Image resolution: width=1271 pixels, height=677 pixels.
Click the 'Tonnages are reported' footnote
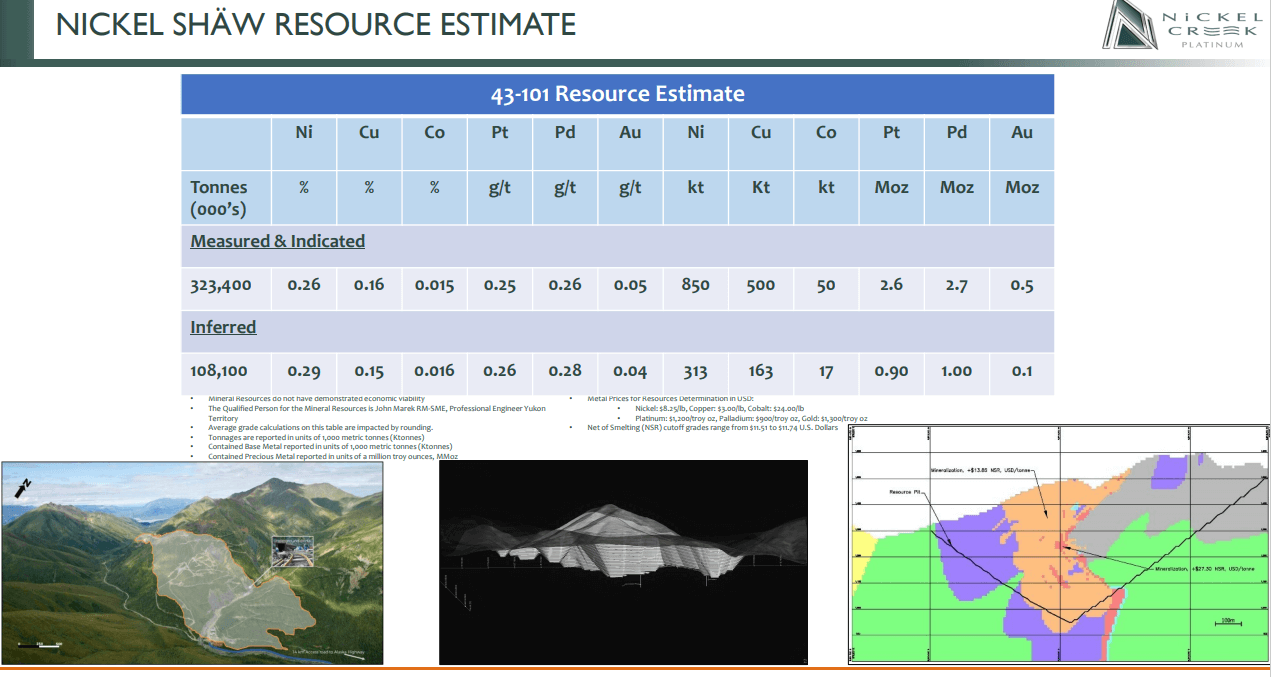tap(316, 437)
